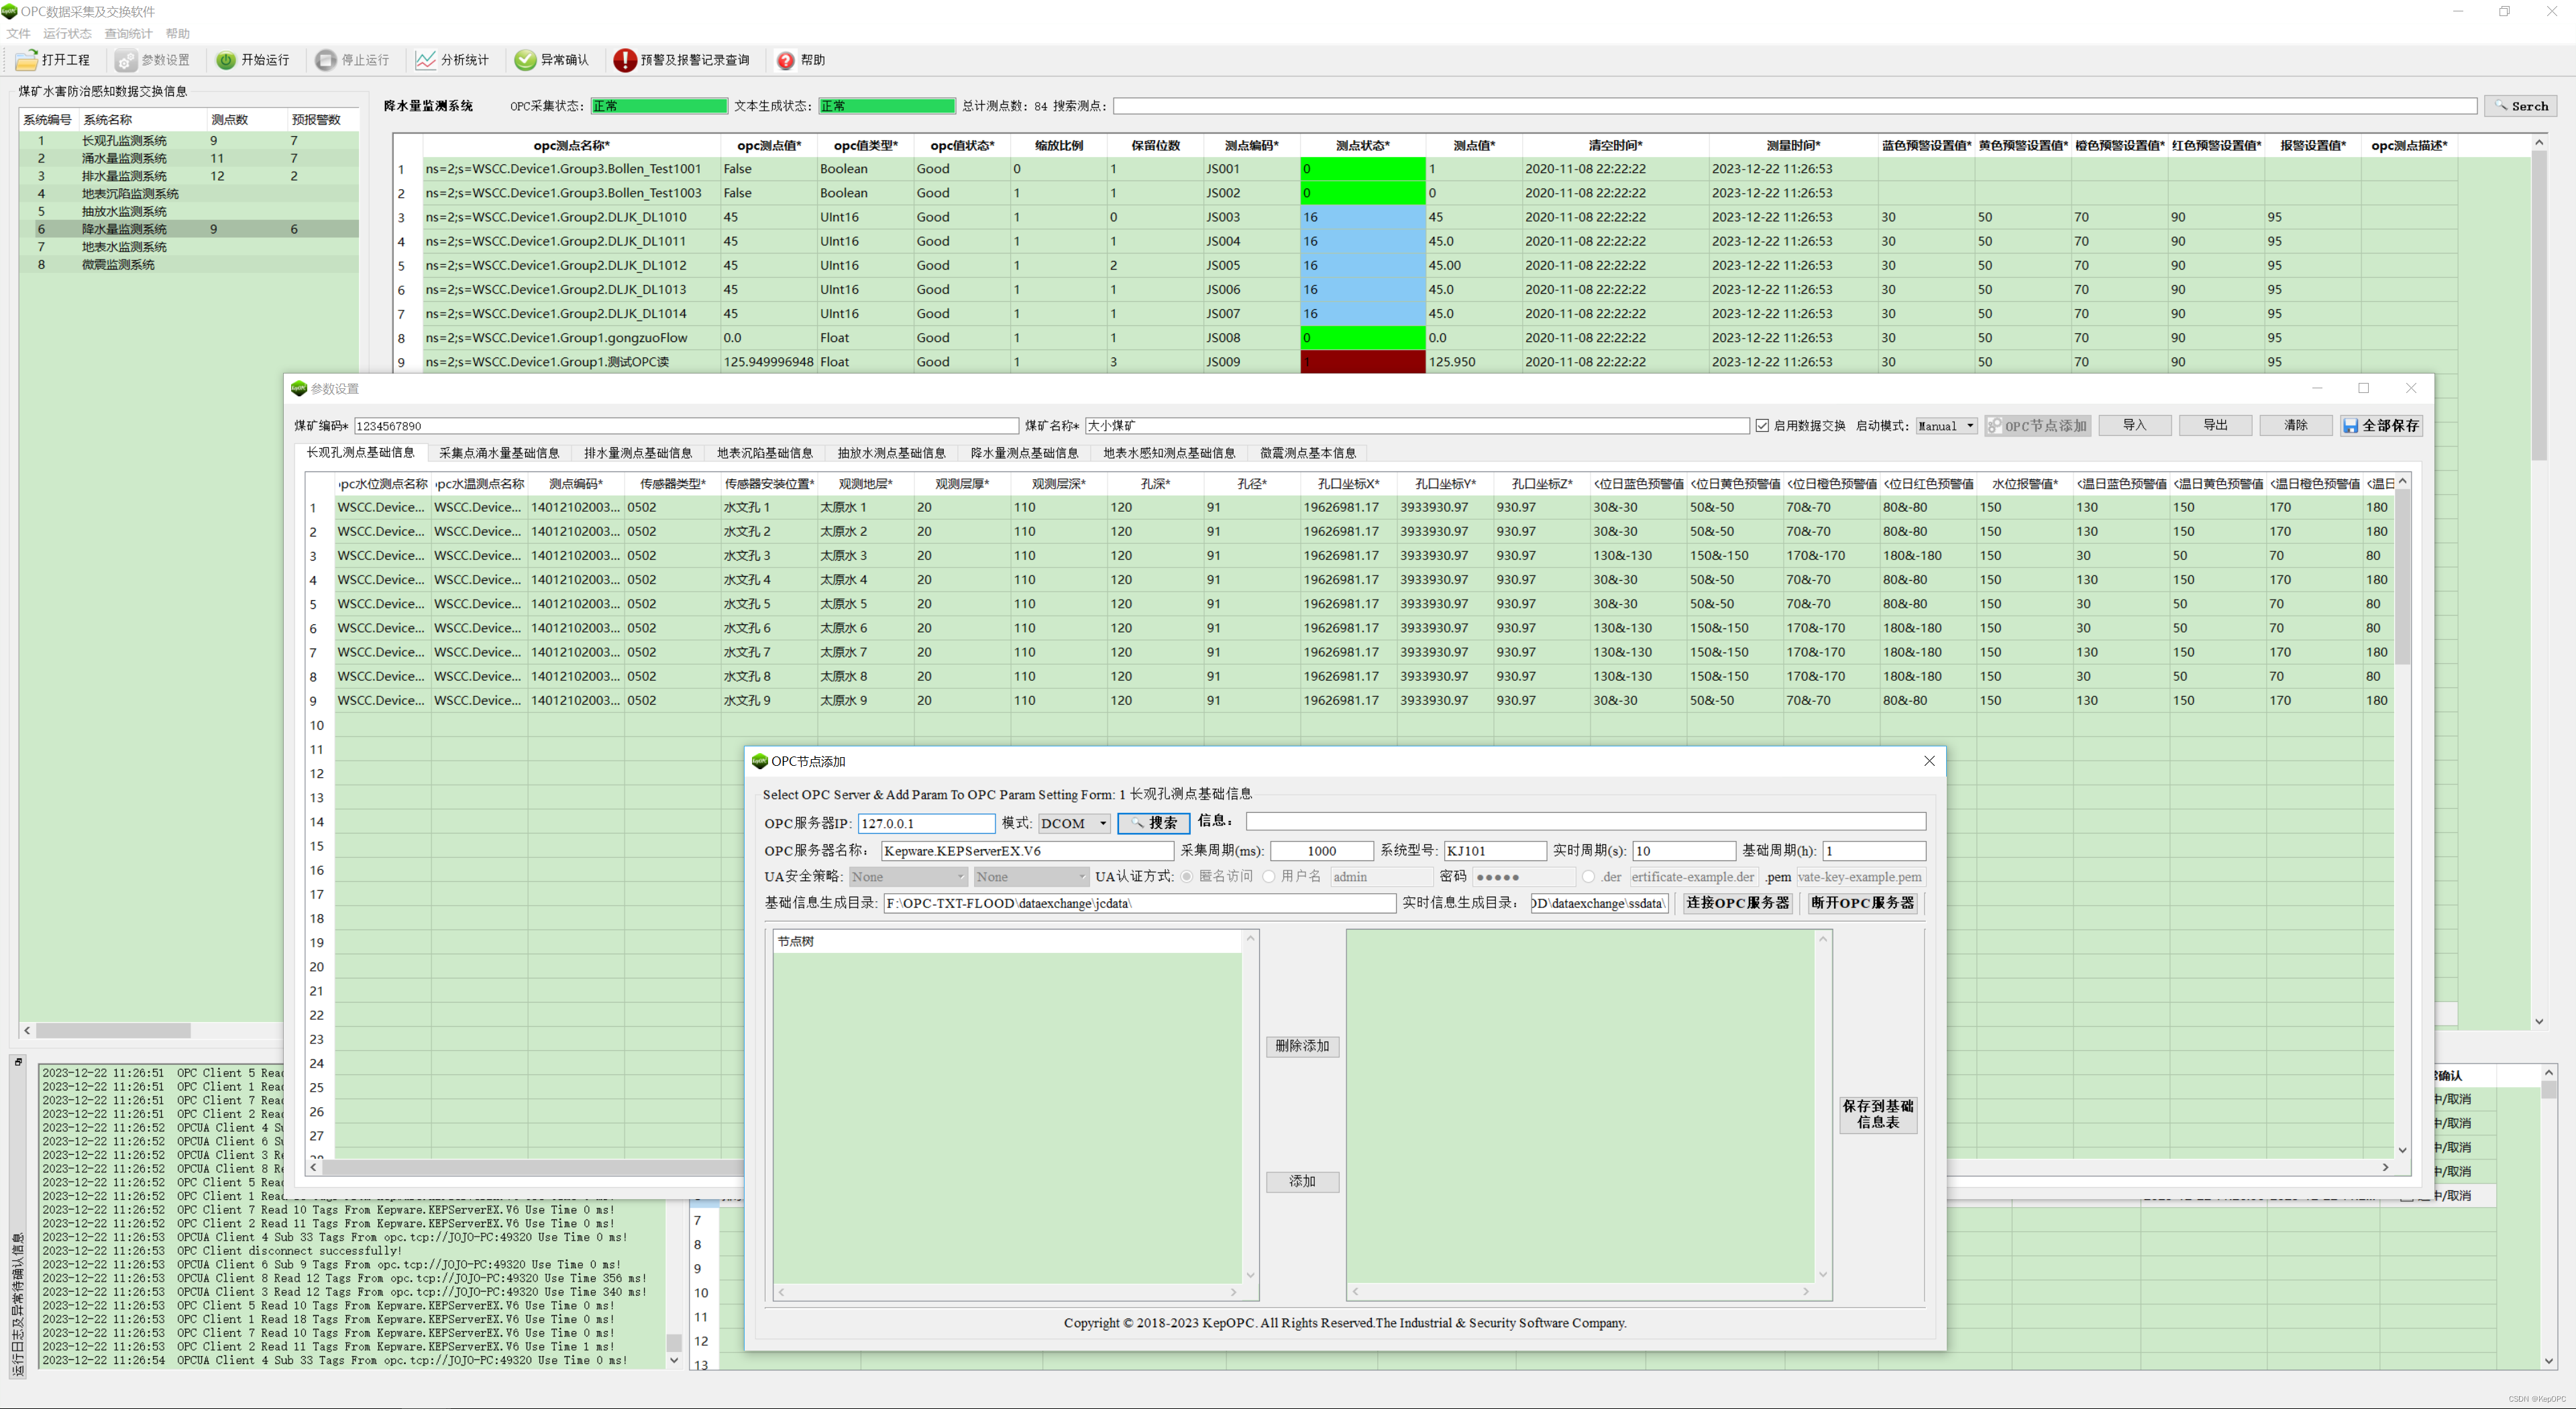Click the 基础信息生成目录 path field
The height and width of the screenshot is (1409, 2576).
coord(1140,903)
